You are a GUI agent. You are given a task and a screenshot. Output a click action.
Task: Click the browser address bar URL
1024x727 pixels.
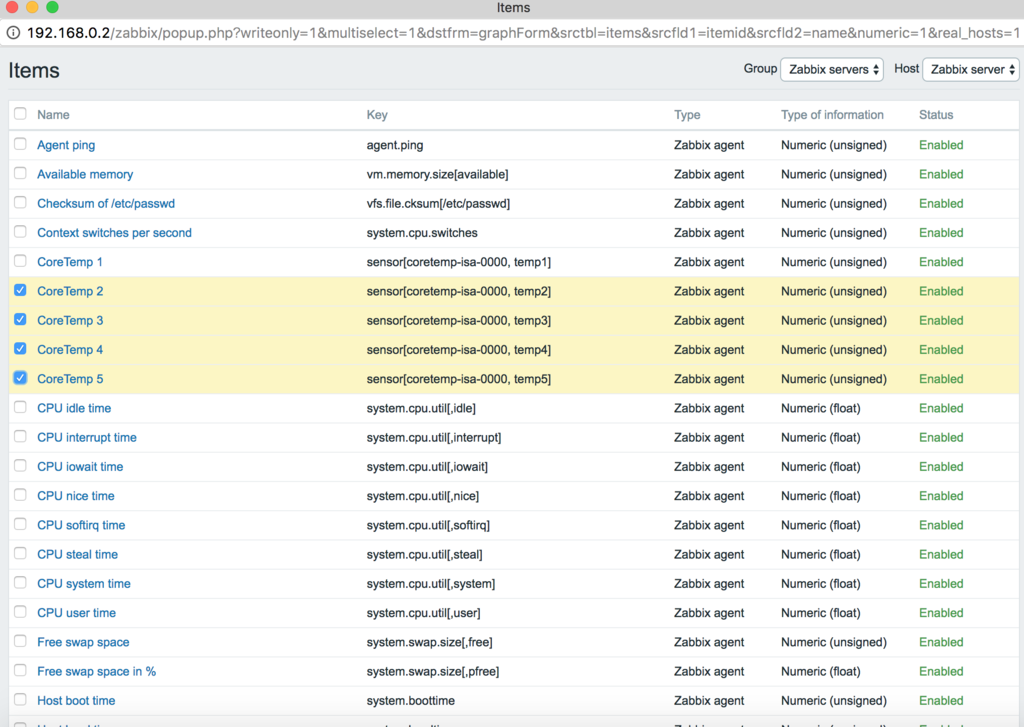[522, 33]
